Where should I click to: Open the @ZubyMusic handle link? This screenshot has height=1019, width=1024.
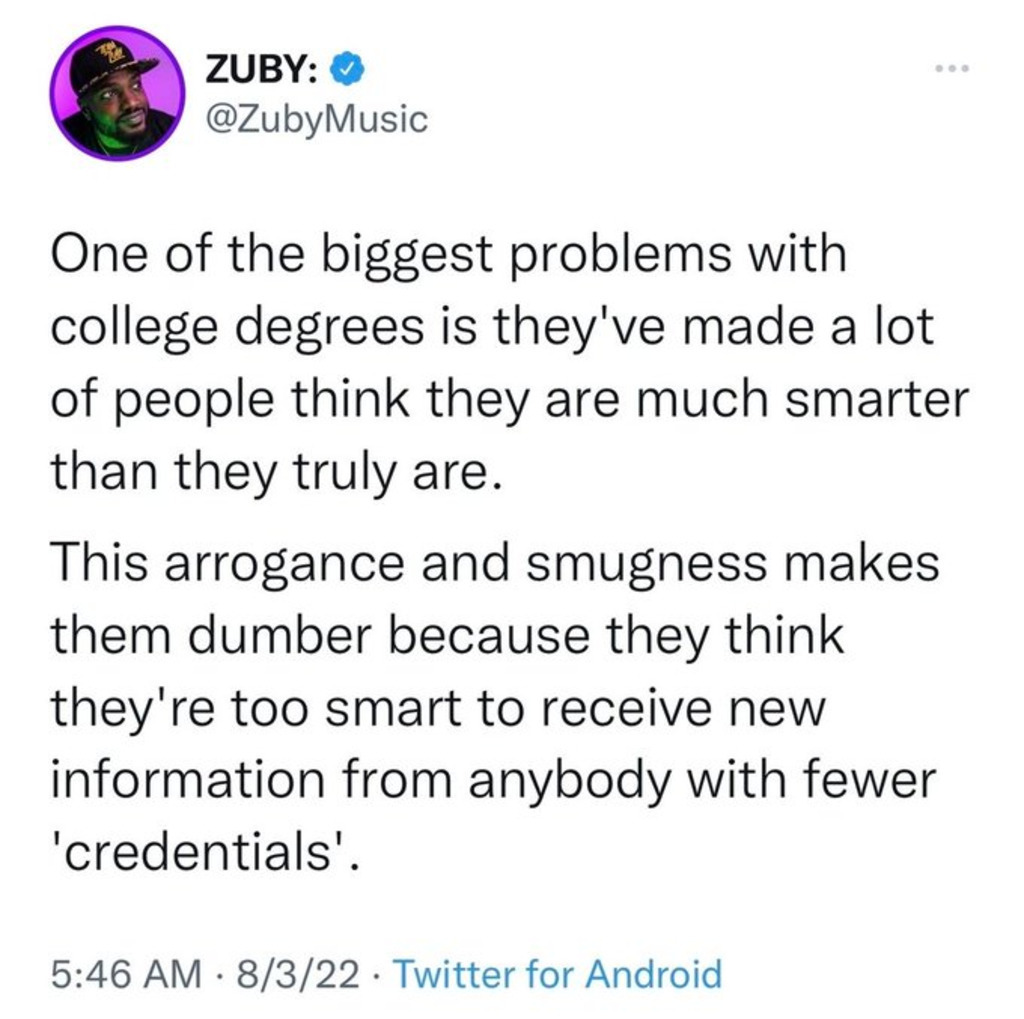pos(314,119)
